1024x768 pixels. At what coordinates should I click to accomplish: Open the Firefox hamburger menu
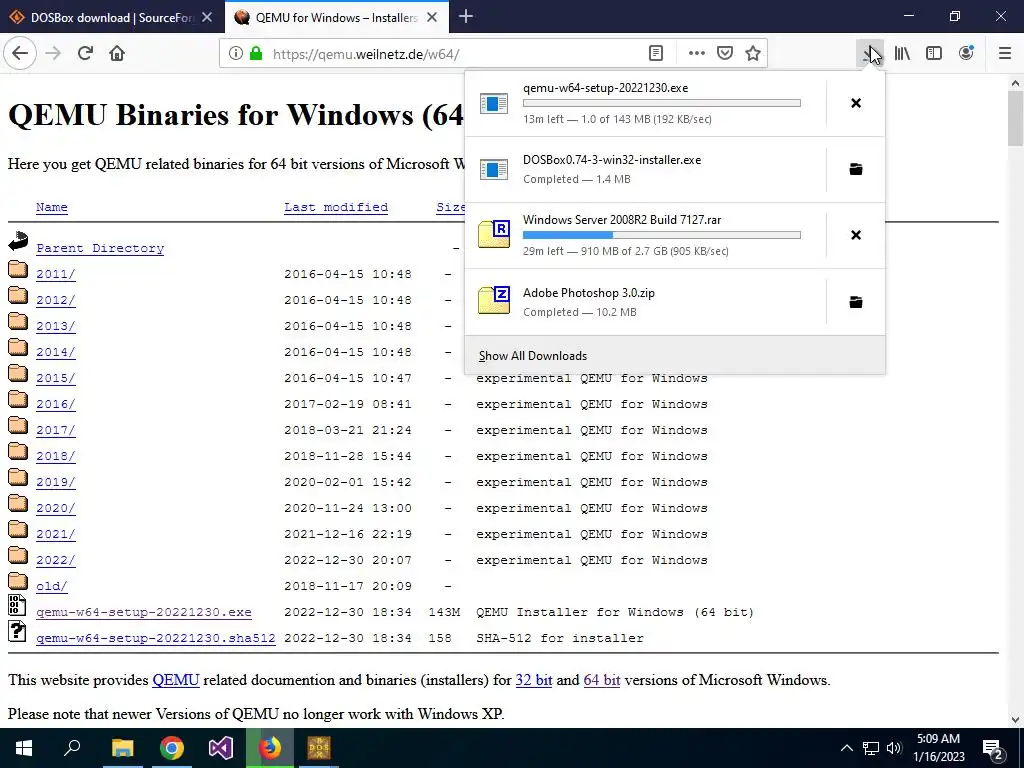coord(1005,54)
